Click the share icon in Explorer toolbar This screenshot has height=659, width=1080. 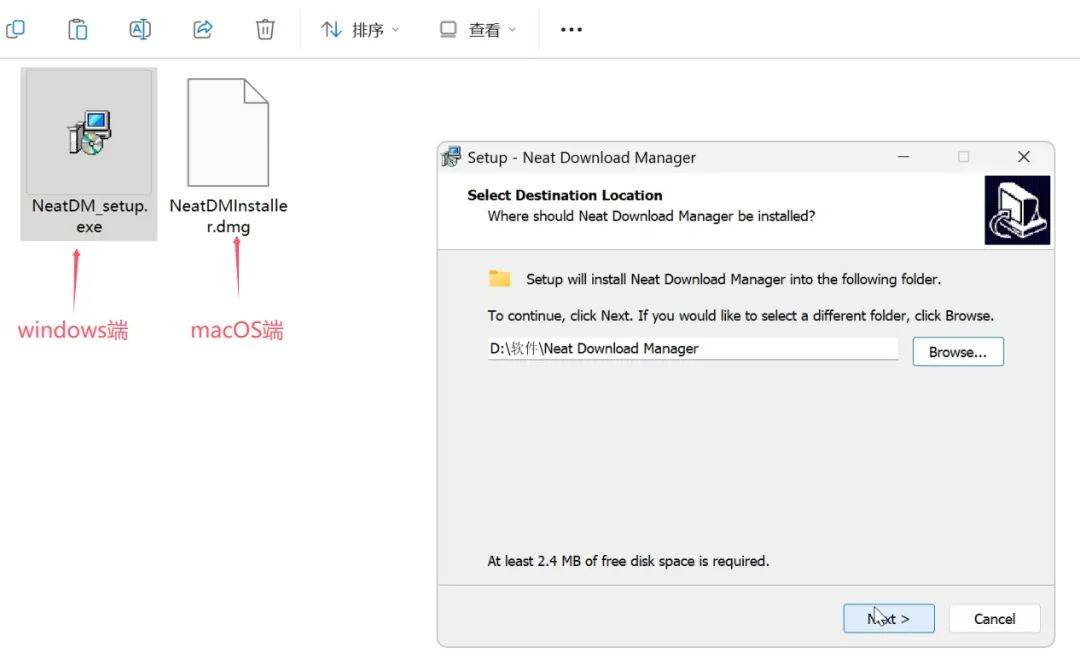click(202, 30)
